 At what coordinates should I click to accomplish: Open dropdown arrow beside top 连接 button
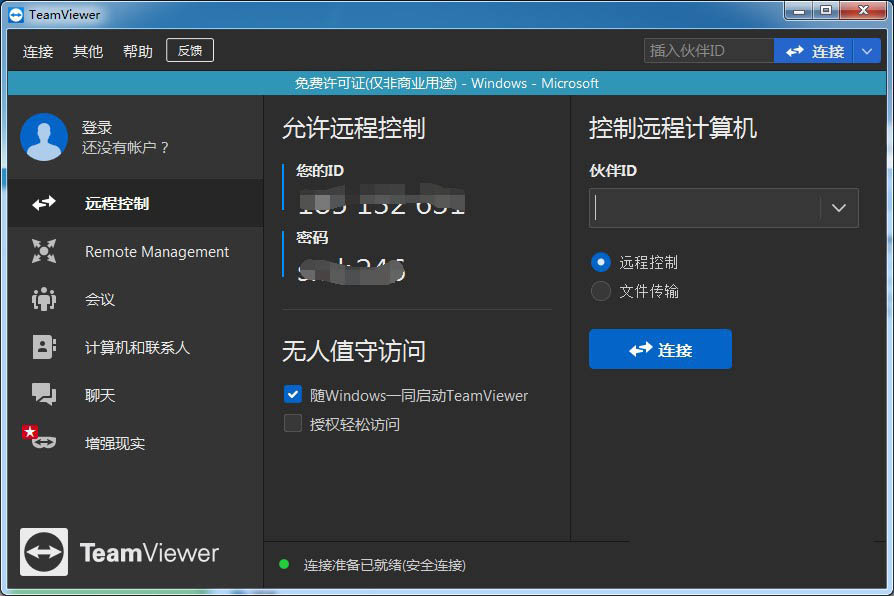(867, 51)
